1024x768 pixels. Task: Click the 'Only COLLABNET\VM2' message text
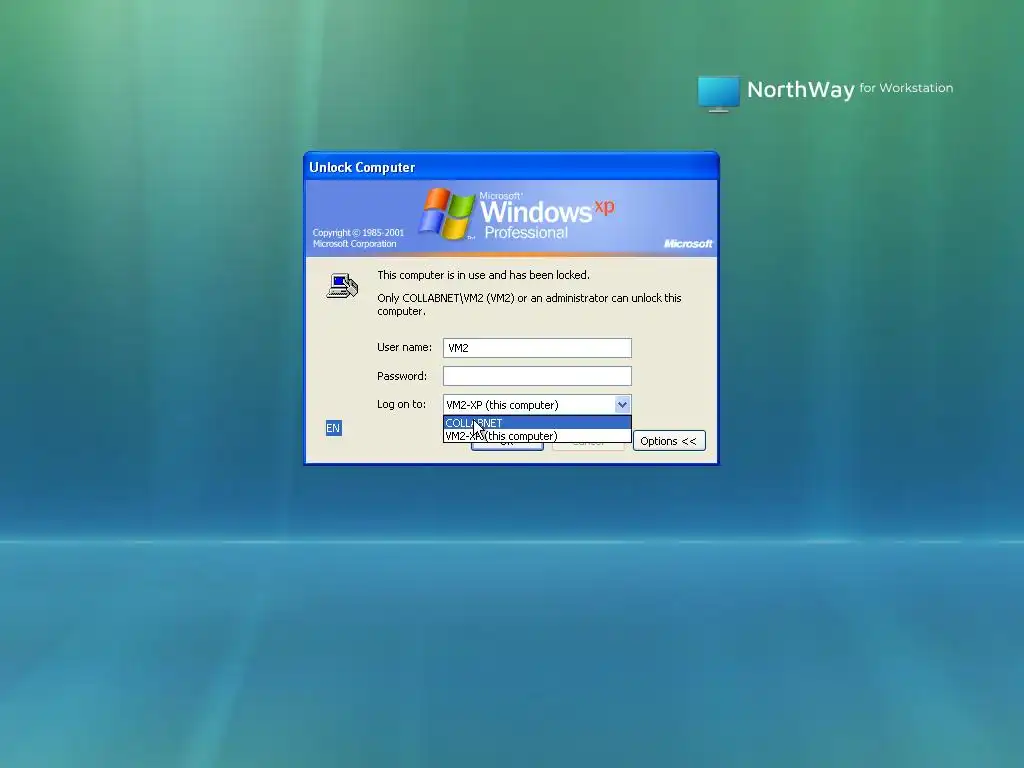tap(529, 304)
